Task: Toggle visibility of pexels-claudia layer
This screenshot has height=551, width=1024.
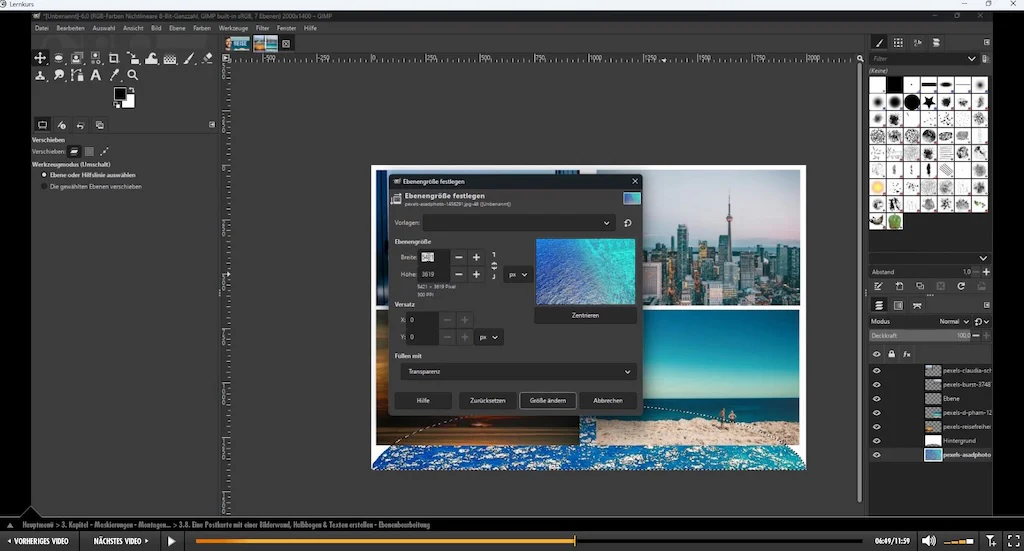Action: click(876, 371)
